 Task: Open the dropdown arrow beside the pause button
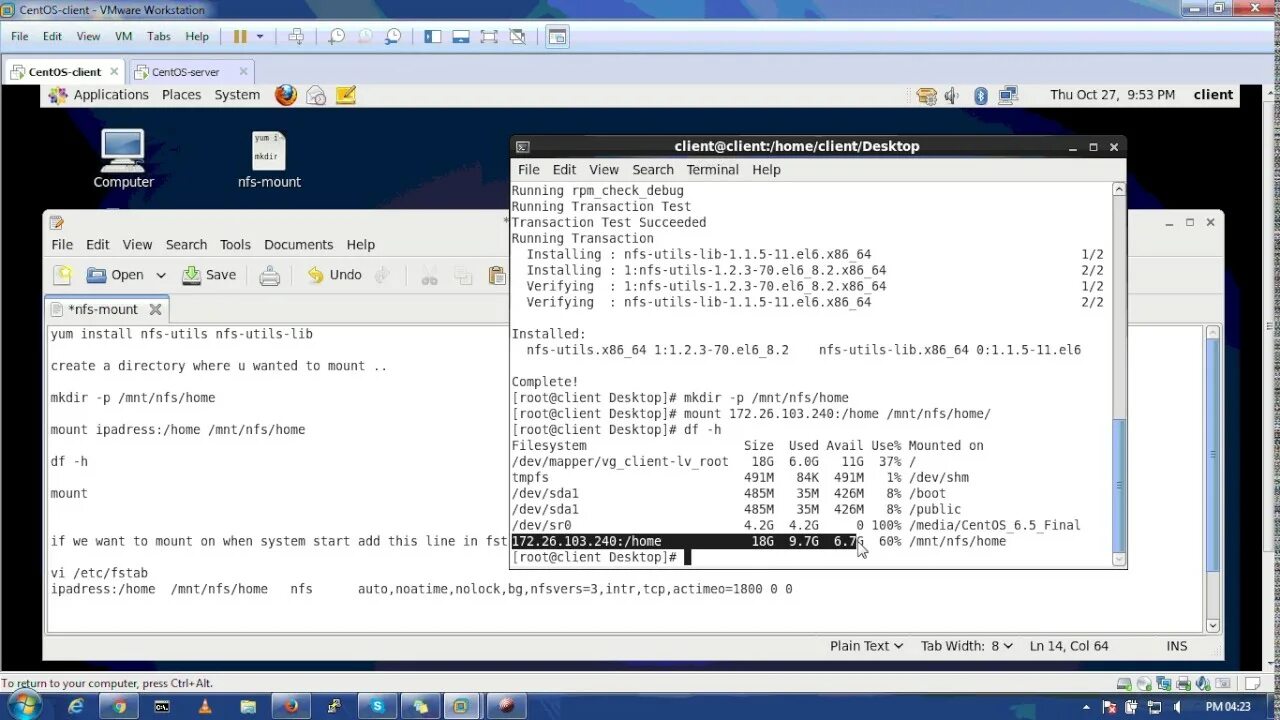click(x=260, y=36)
